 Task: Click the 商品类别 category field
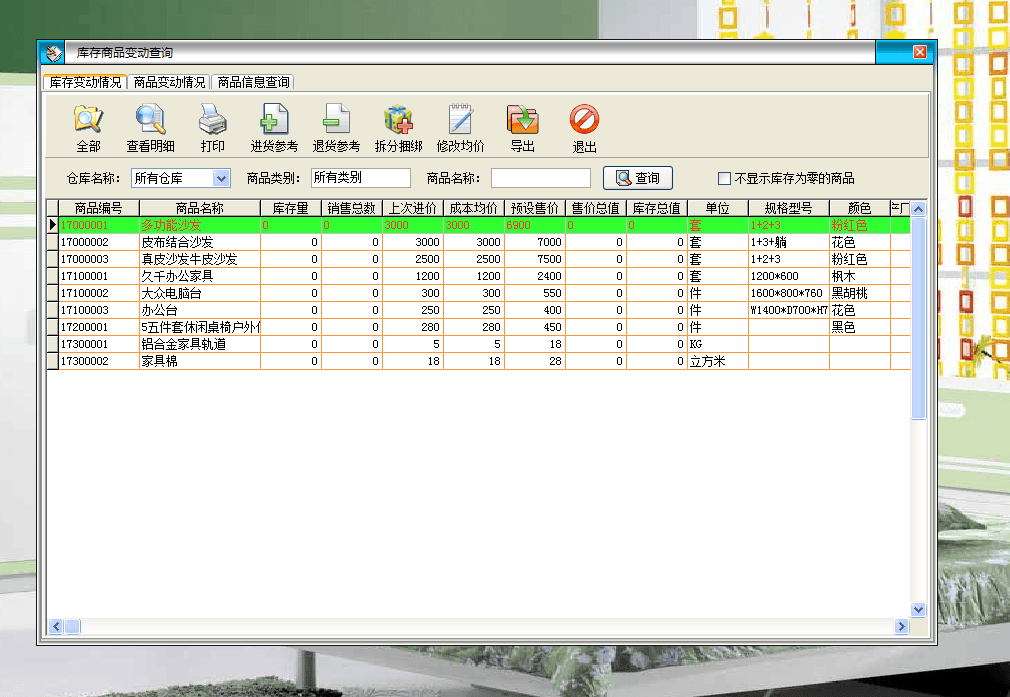(x=360, y=178)
